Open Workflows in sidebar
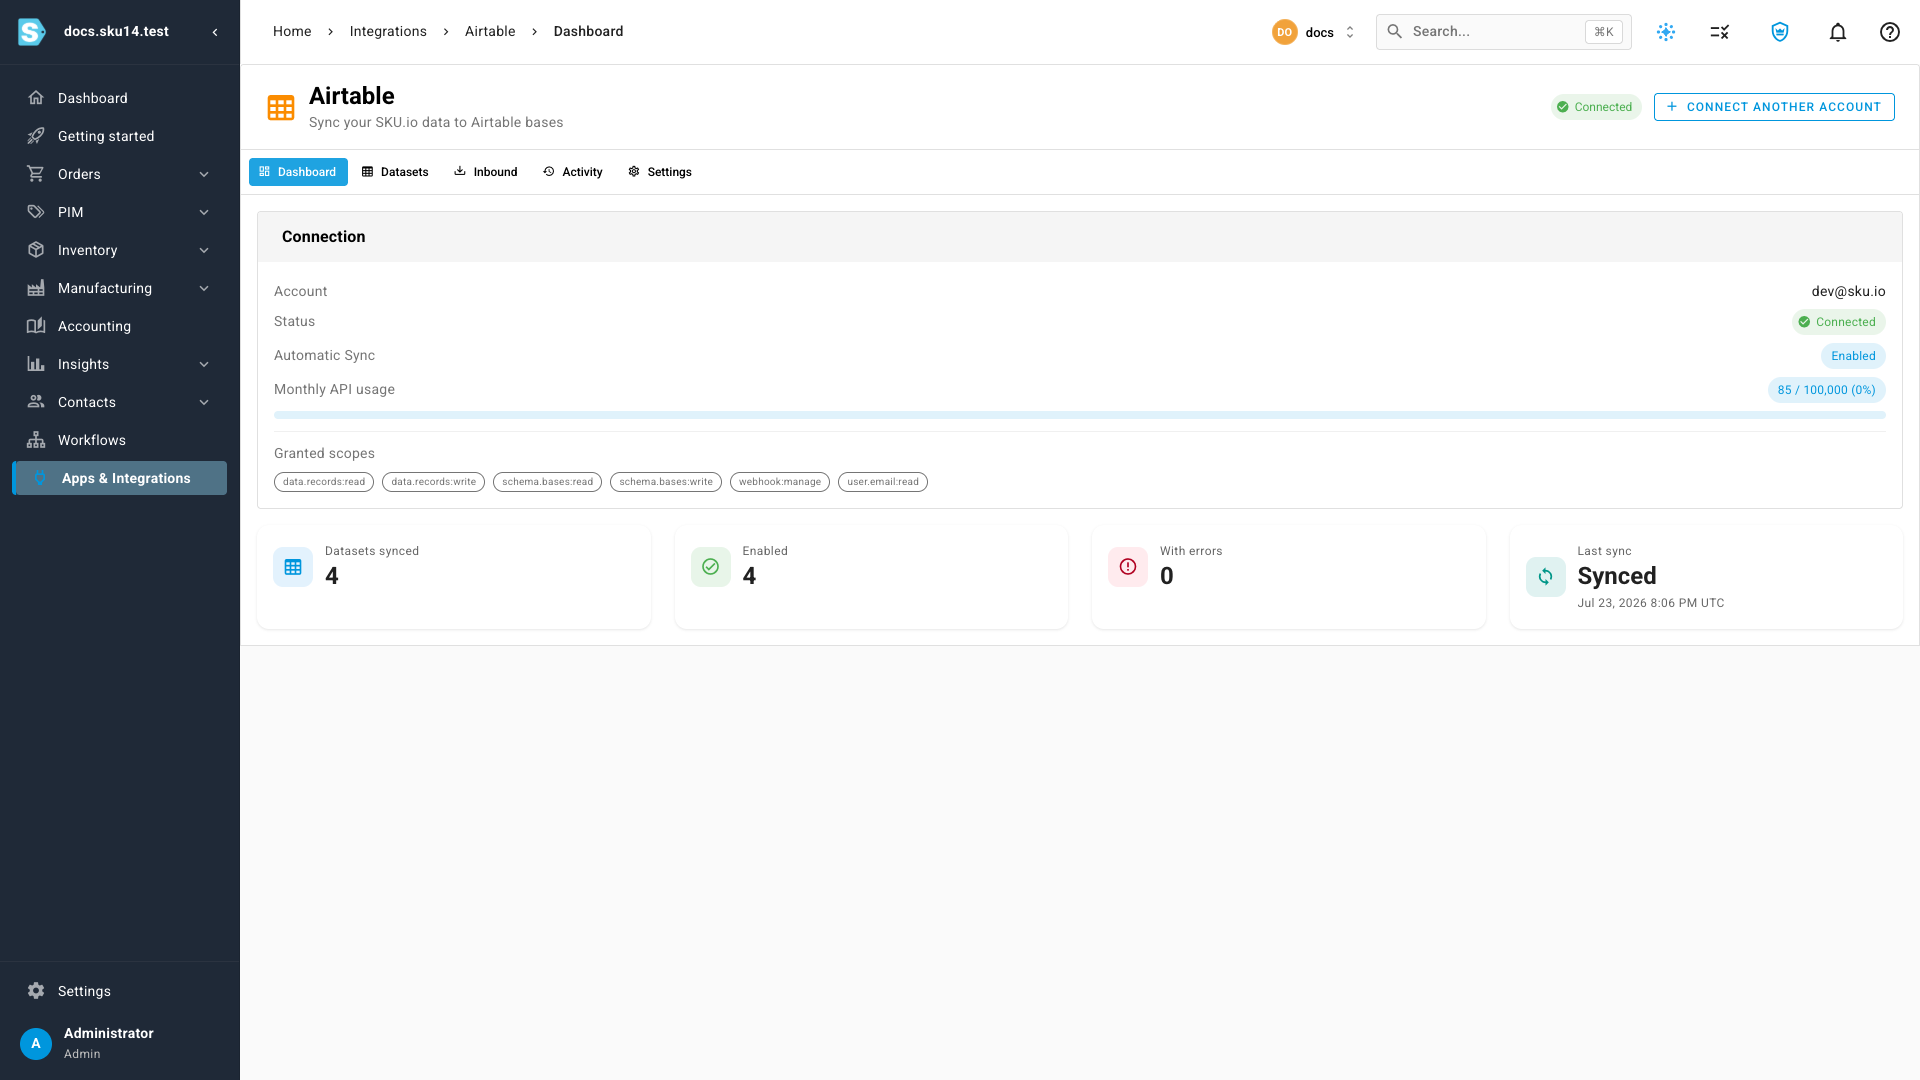Screen dimensions: 1920x1080 (x=120, y=440)
